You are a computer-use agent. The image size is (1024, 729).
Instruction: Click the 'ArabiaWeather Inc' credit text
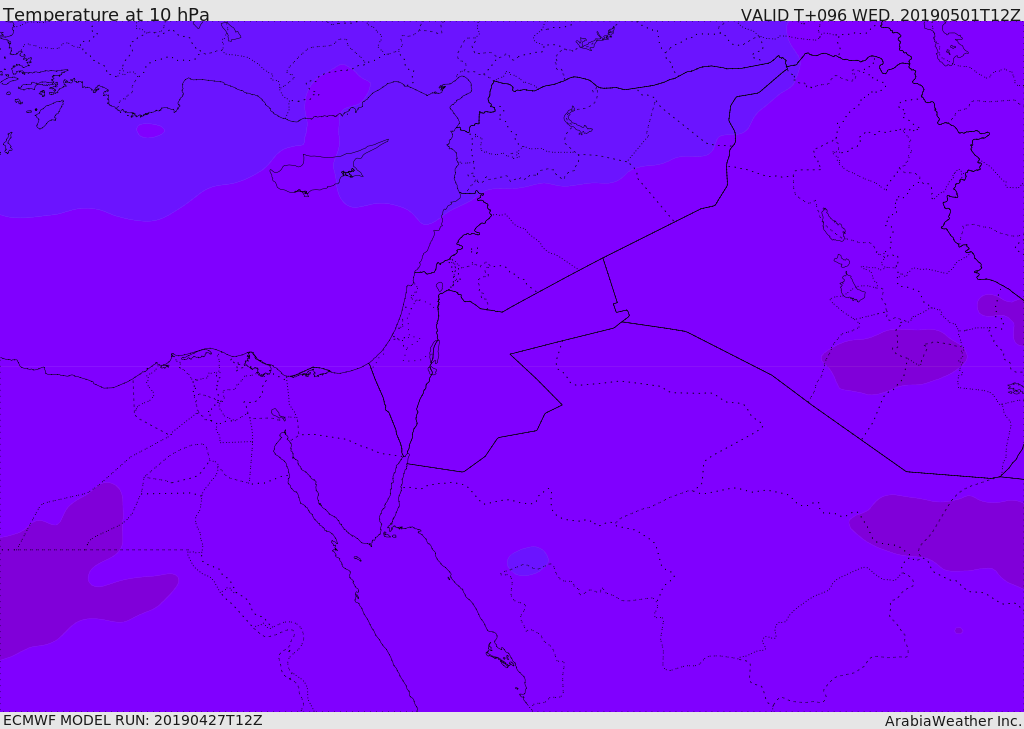point(952,721)
